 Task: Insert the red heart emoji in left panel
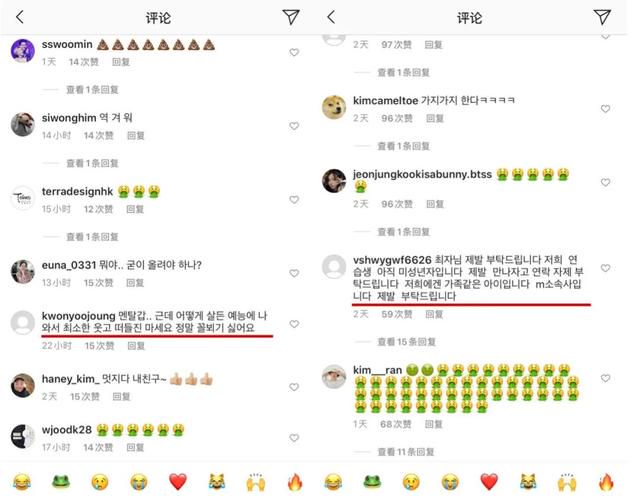point(178,482)
